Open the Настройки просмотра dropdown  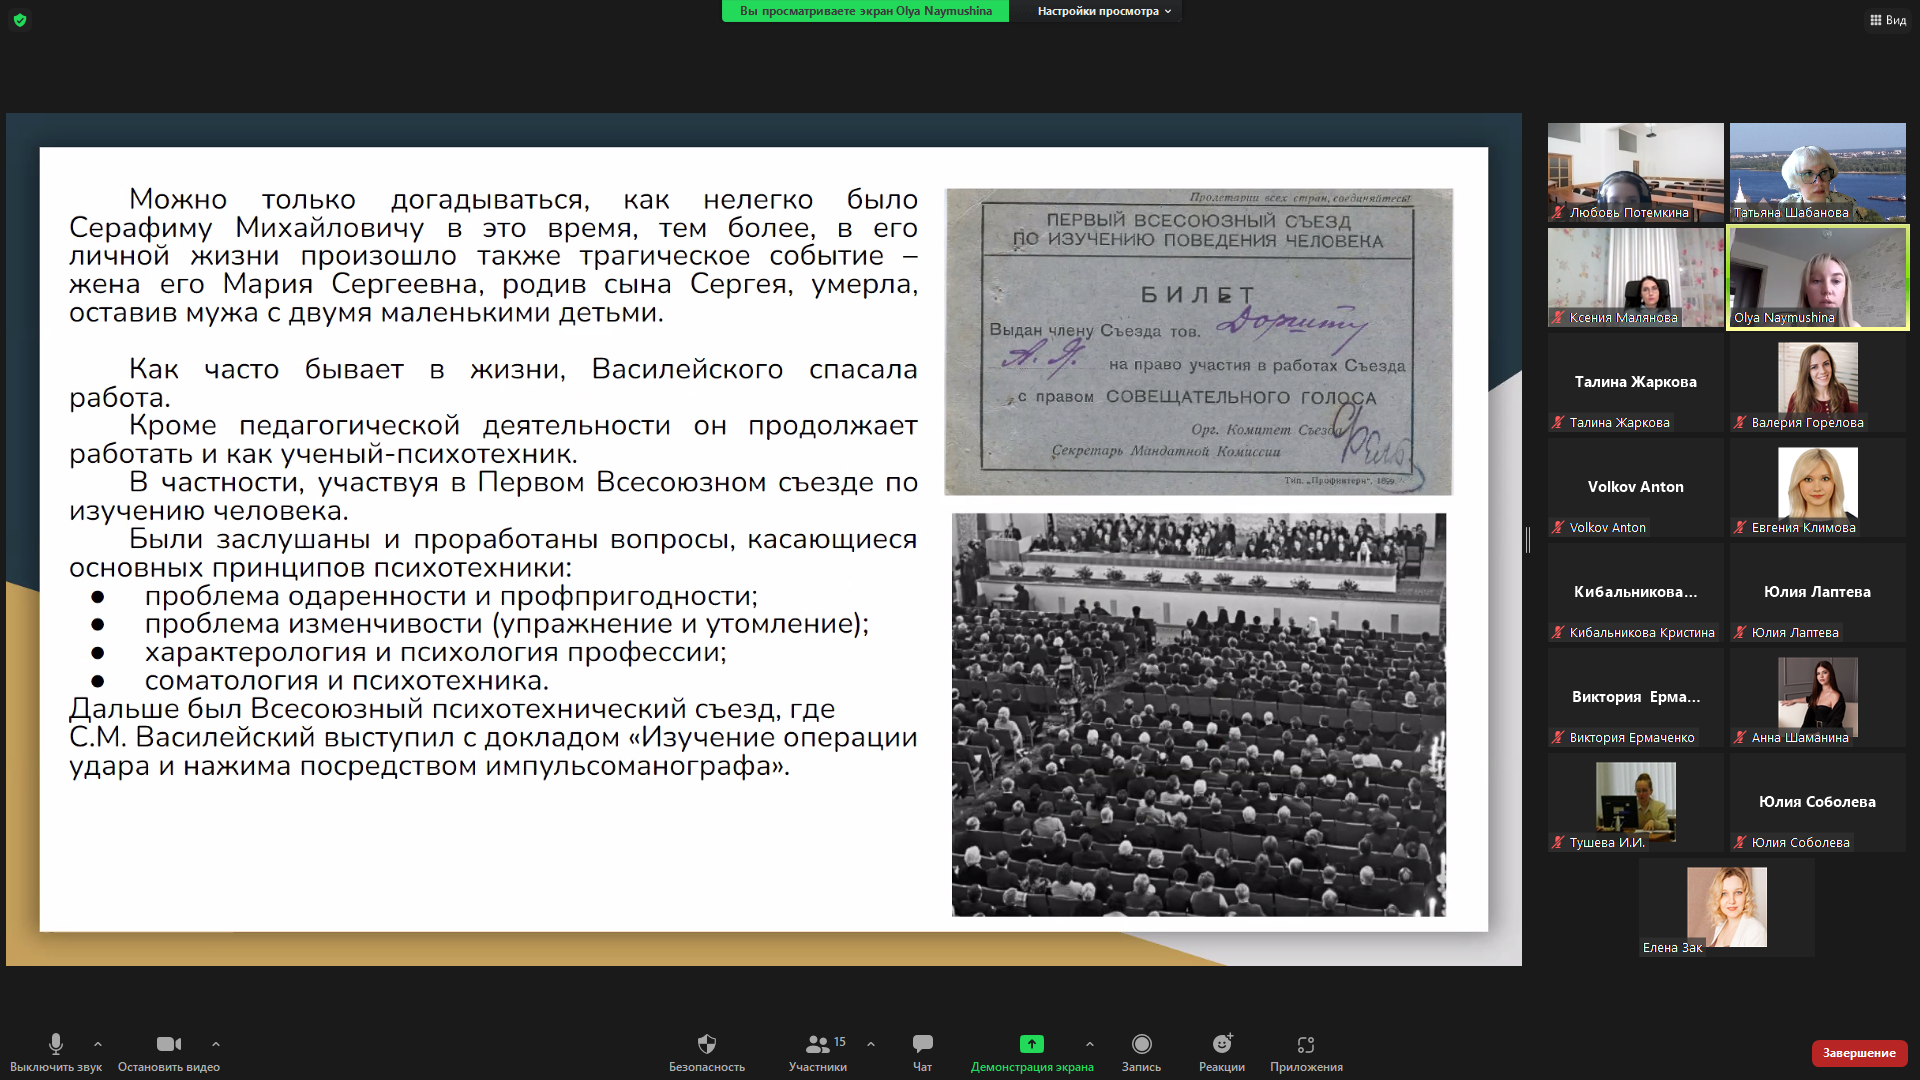coord(1096,11)
